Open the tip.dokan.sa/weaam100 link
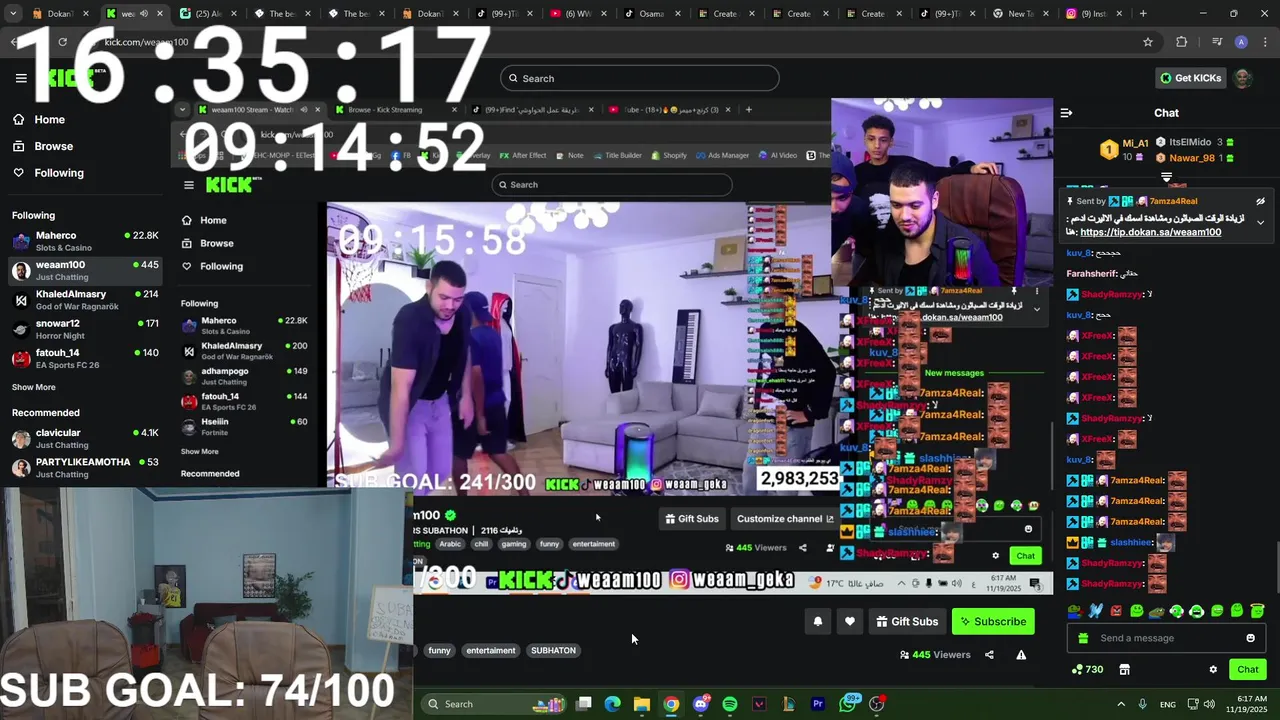This screenshot has width=1280, height=720. [x=1150, y=232]
